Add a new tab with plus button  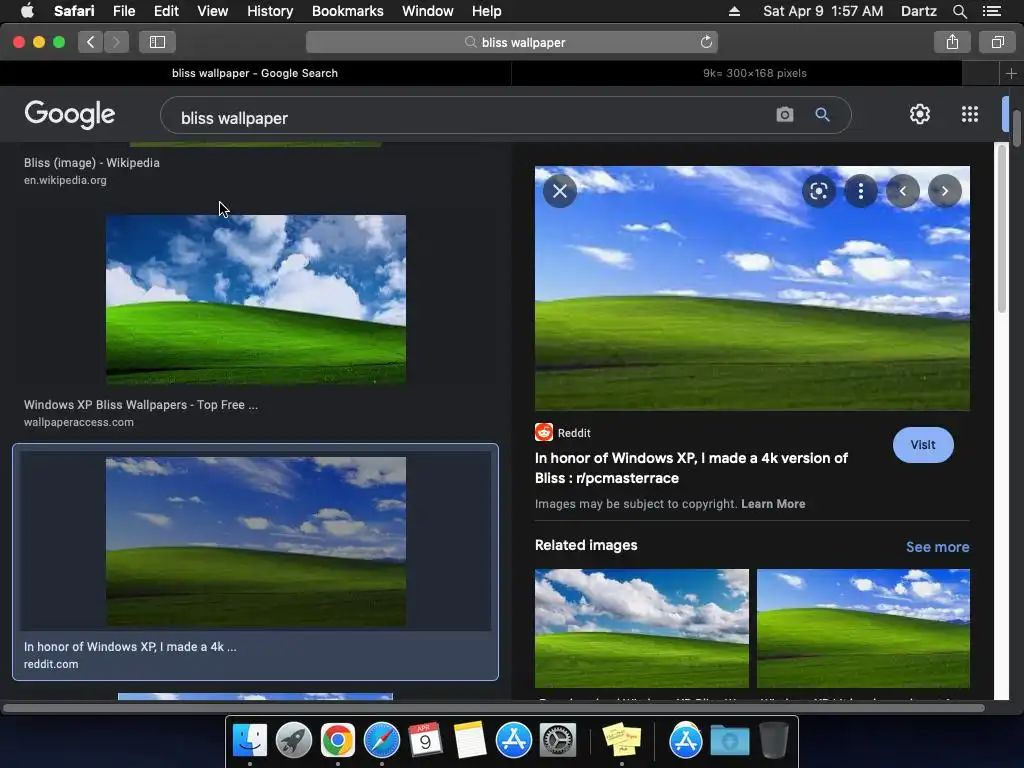pyautogui.click(x=1011, y=73)
